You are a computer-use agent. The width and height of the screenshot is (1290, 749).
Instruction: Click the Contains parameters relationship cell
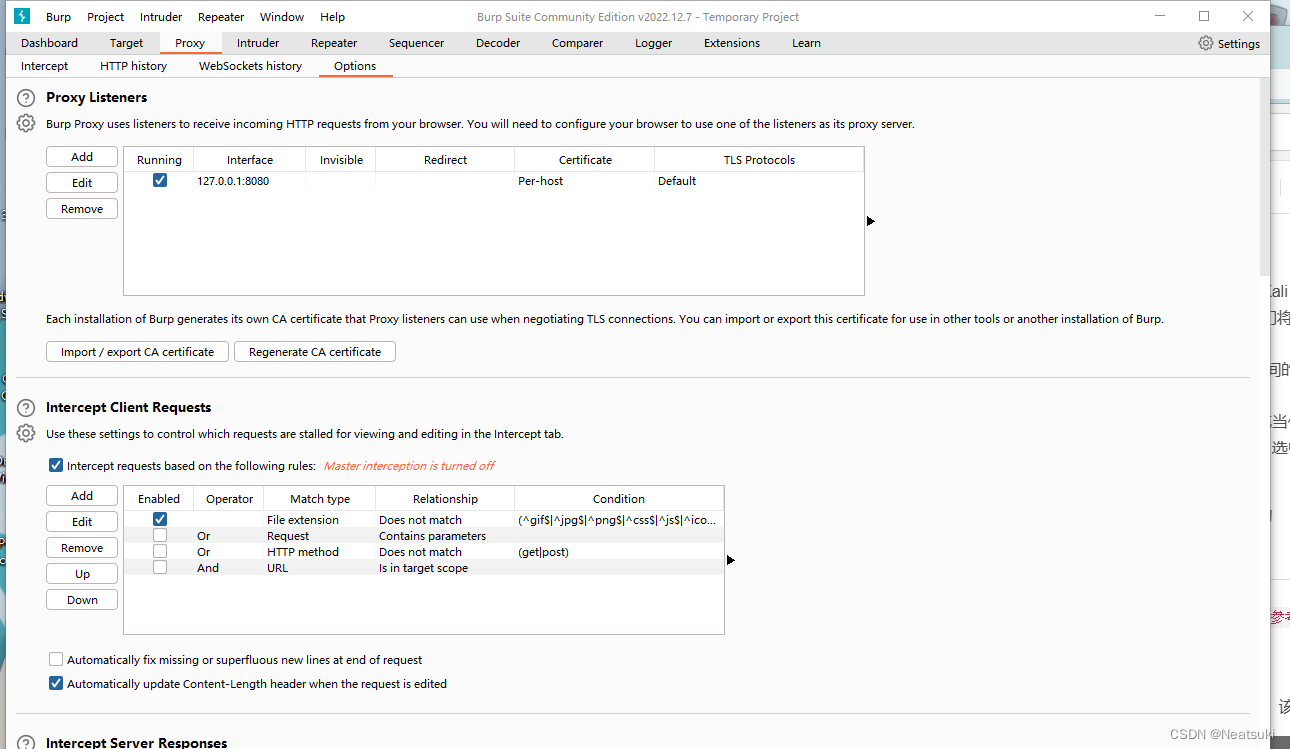445,536
